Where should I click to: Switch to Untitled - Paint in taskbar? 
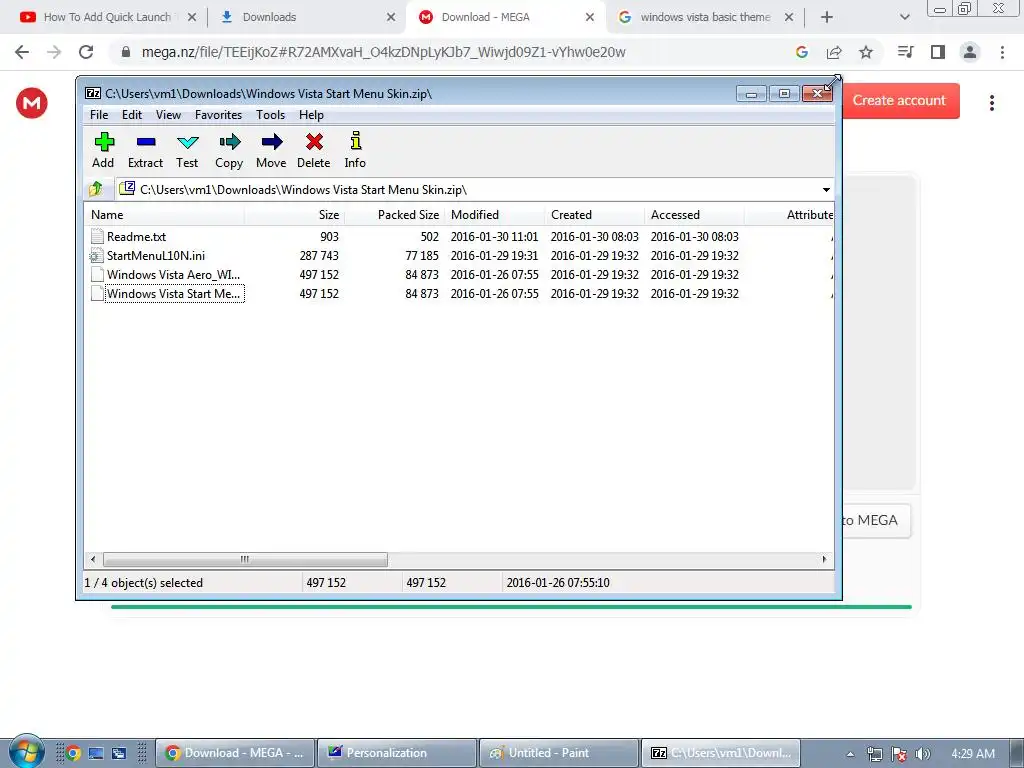pyautogui.click(x=559, y=753)
